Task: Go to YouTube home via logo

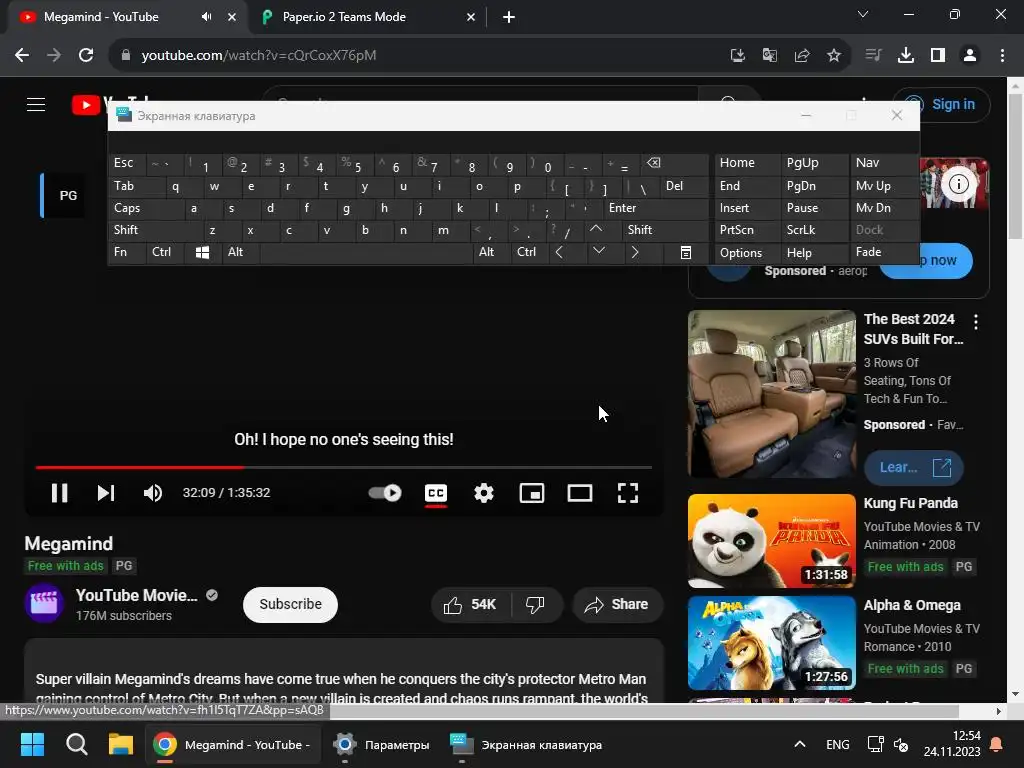Action: pos(88,104)
